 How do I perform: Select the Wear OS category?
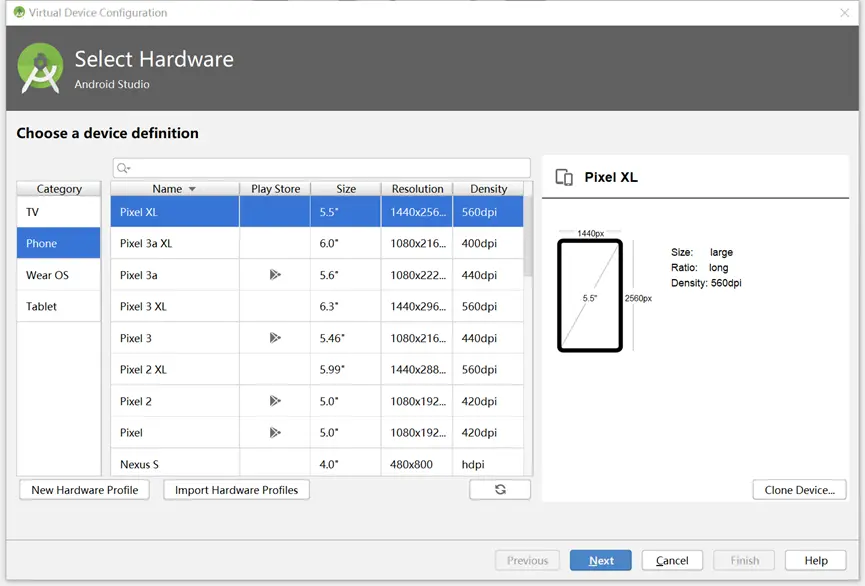pyautogui.click(x=58, y=275)
